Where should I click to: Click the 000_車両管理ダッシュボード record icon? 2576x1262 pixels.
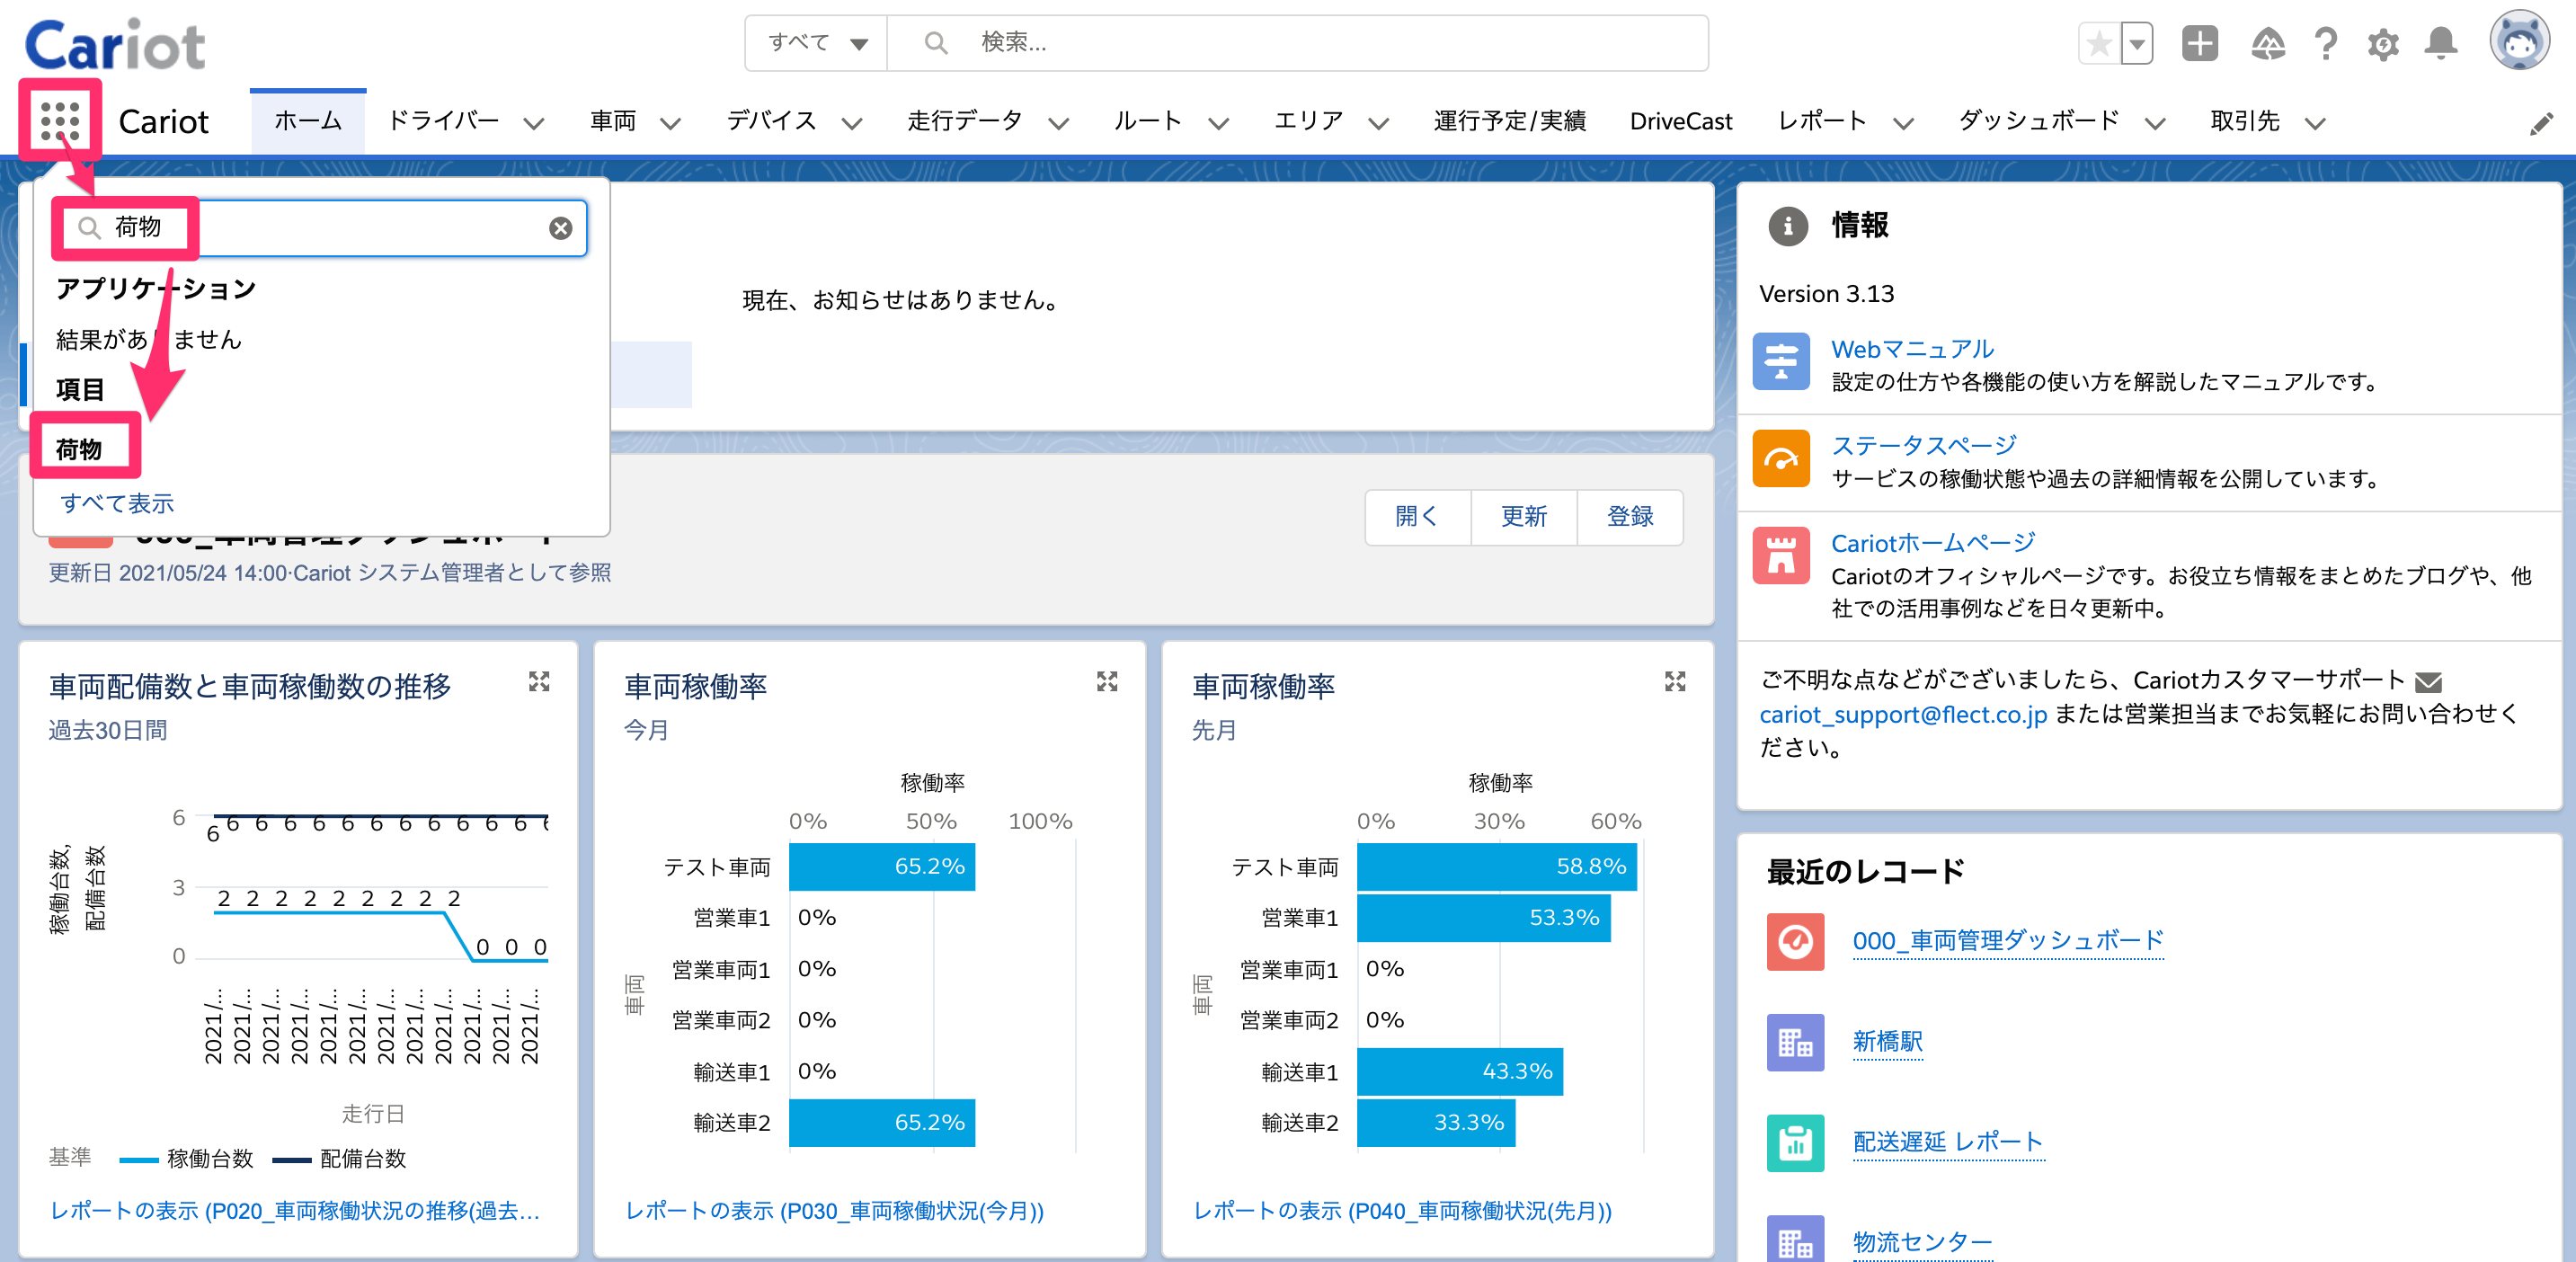[x=1795, y=941]
